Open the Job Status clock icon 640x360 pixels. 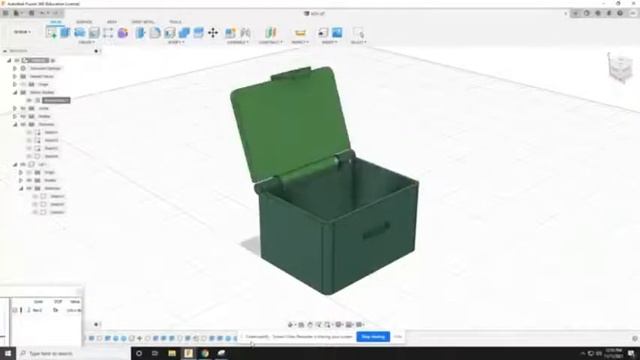[x=598, y=13]
